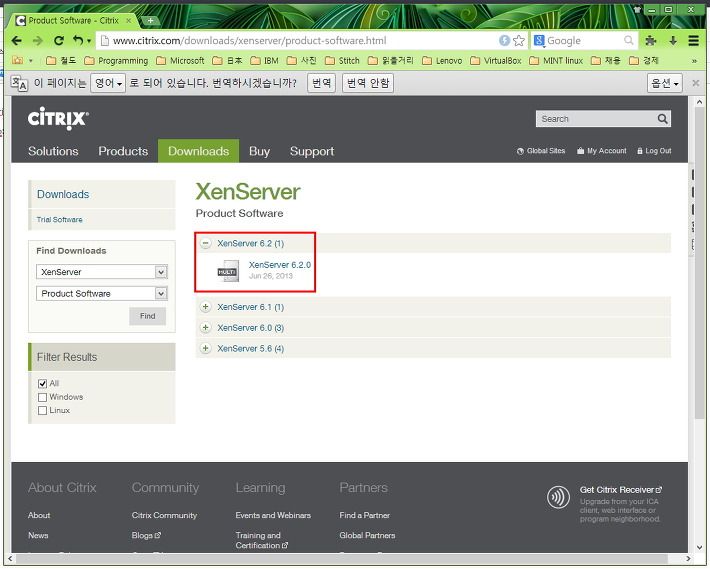Click the magnifier in the Google search box
Screen dimensions: 710x569
628,41
